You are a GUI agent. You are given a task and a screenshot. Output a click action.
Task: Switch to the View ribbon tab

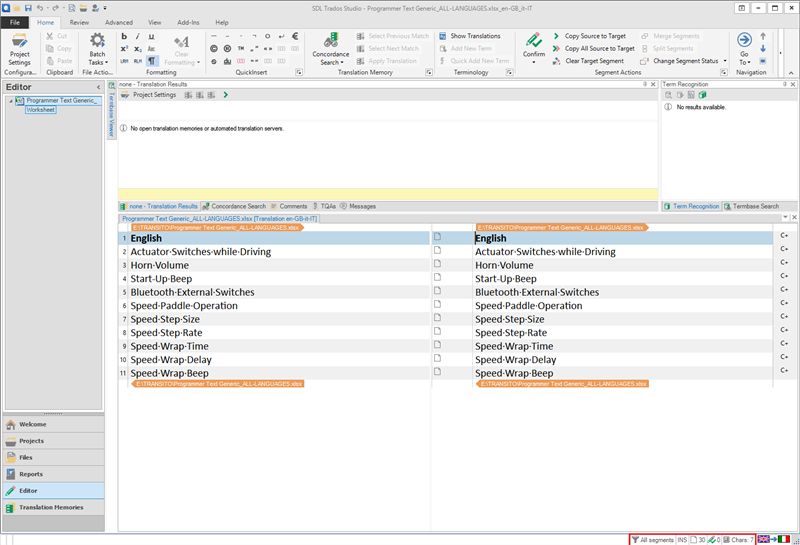155,22
